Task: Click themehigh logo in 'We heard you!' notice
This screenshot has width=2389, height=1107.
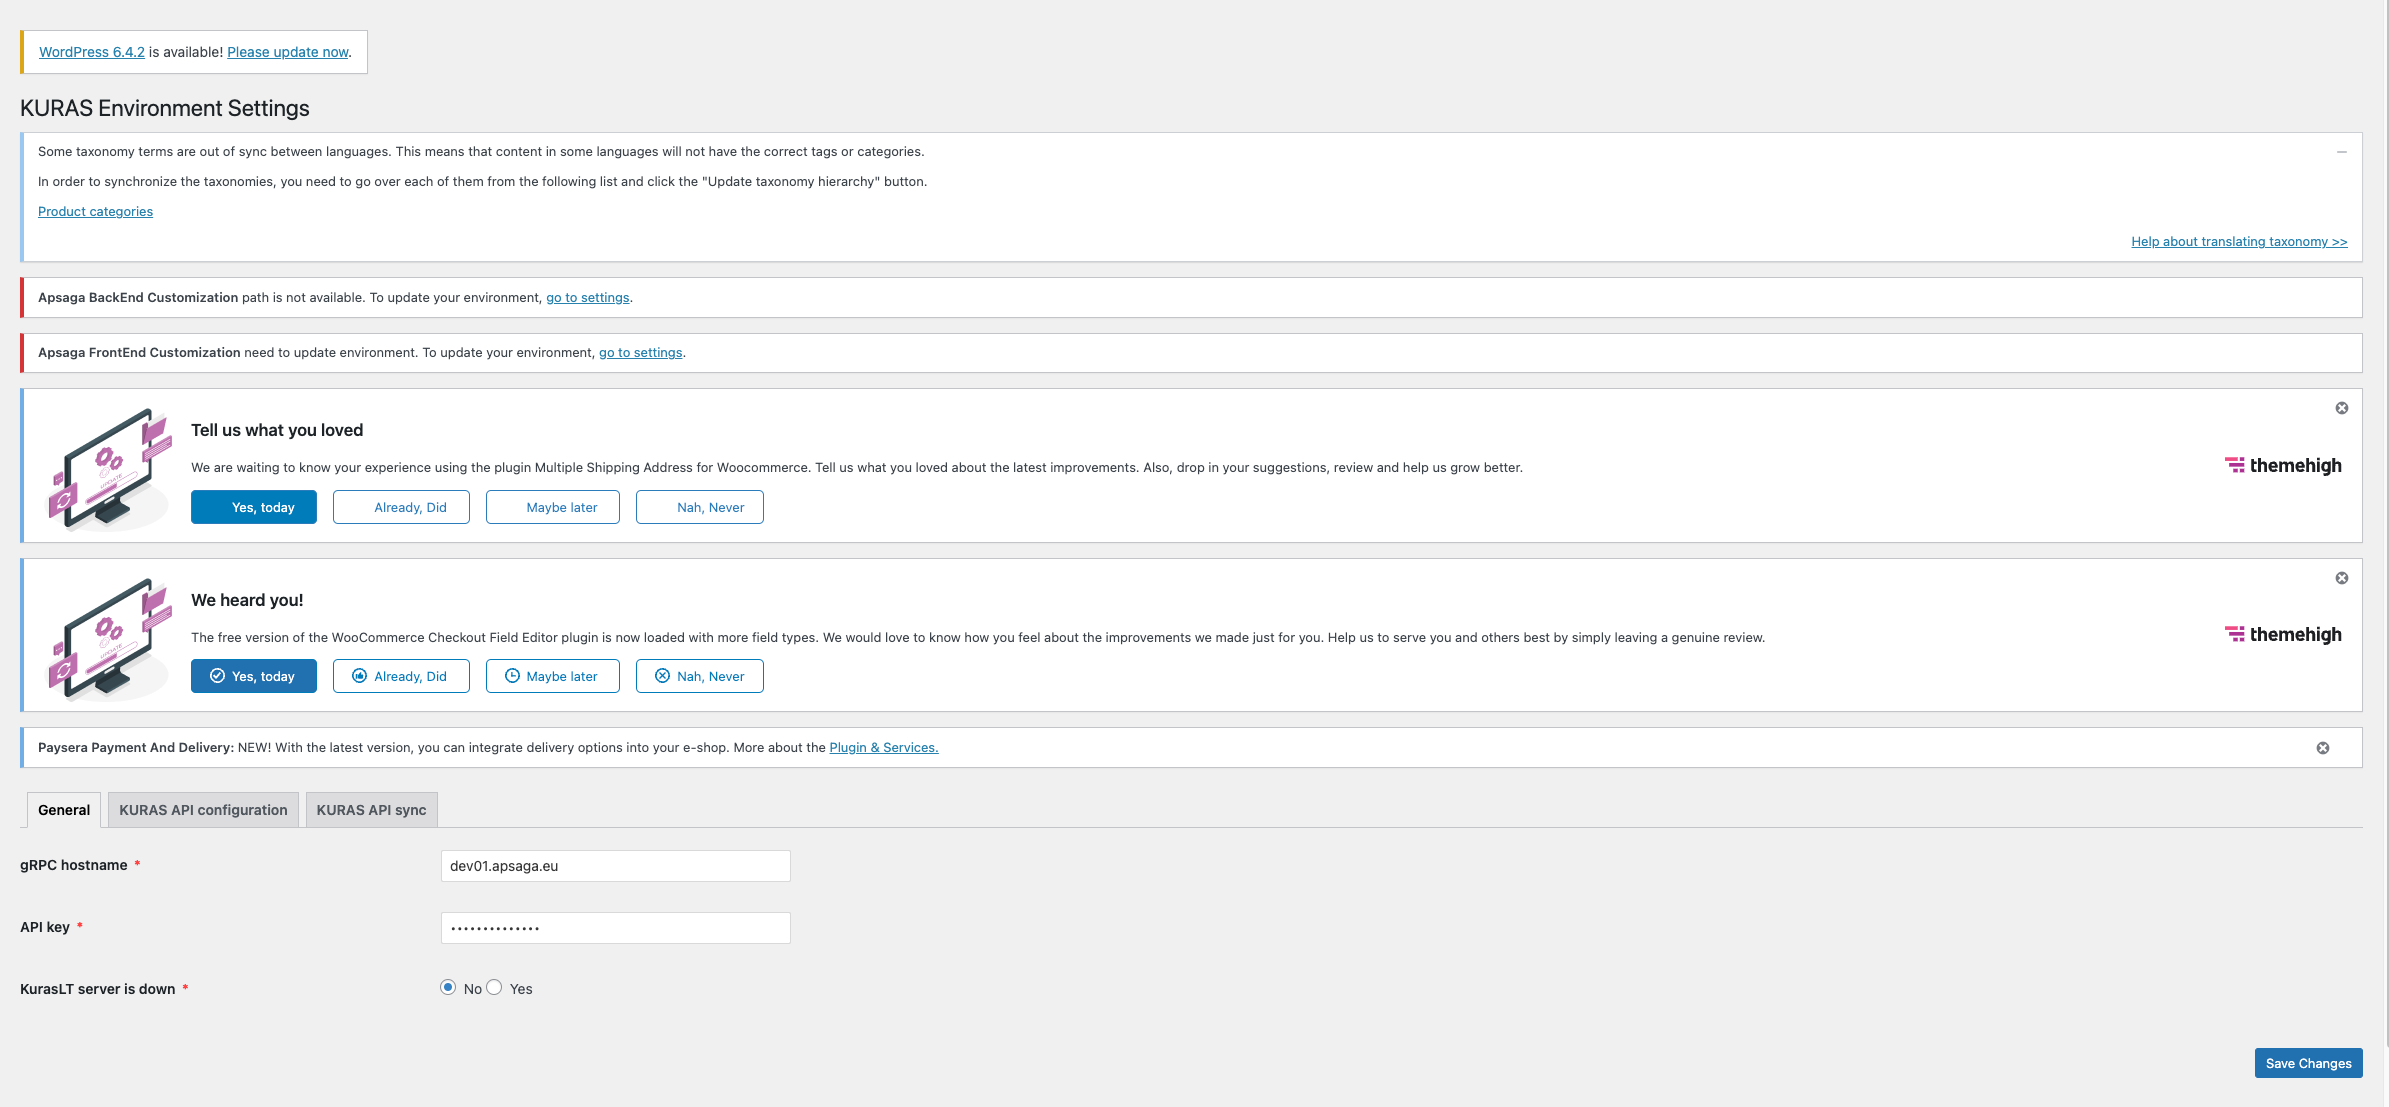Action: point(2283,634)
